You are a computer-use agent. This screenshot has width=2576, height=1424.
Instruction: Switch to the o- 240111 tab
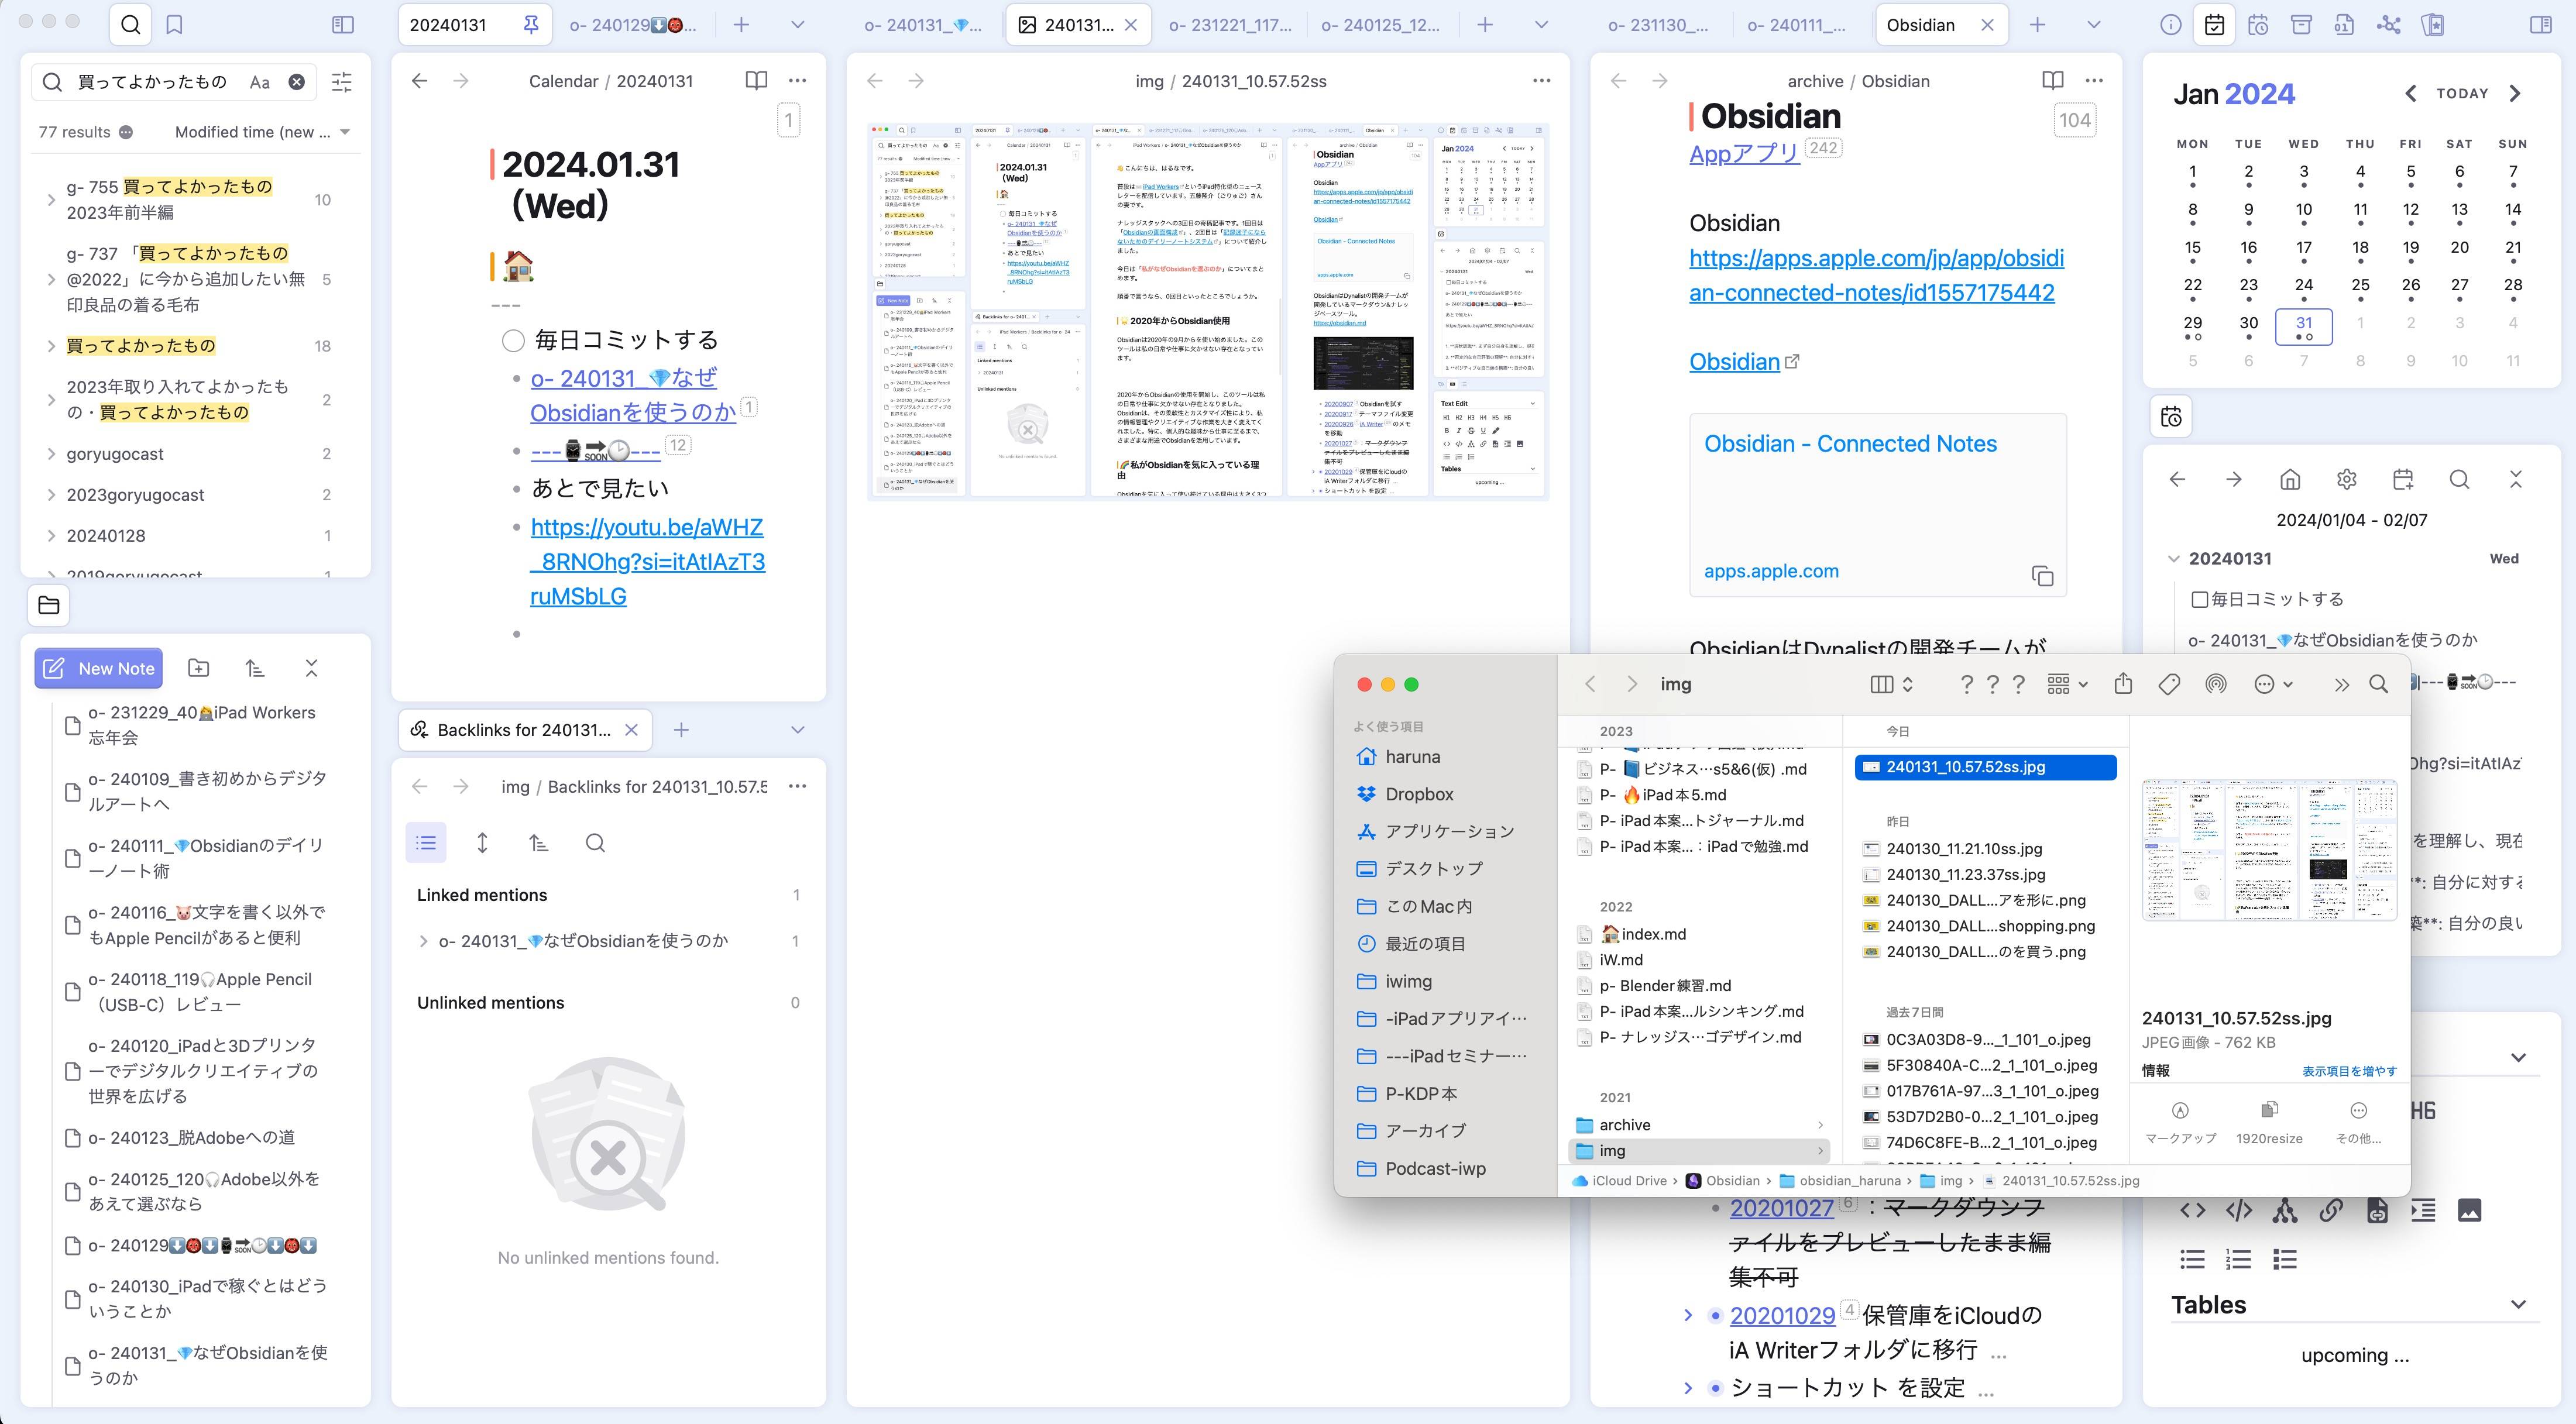tap(1796, 25)
